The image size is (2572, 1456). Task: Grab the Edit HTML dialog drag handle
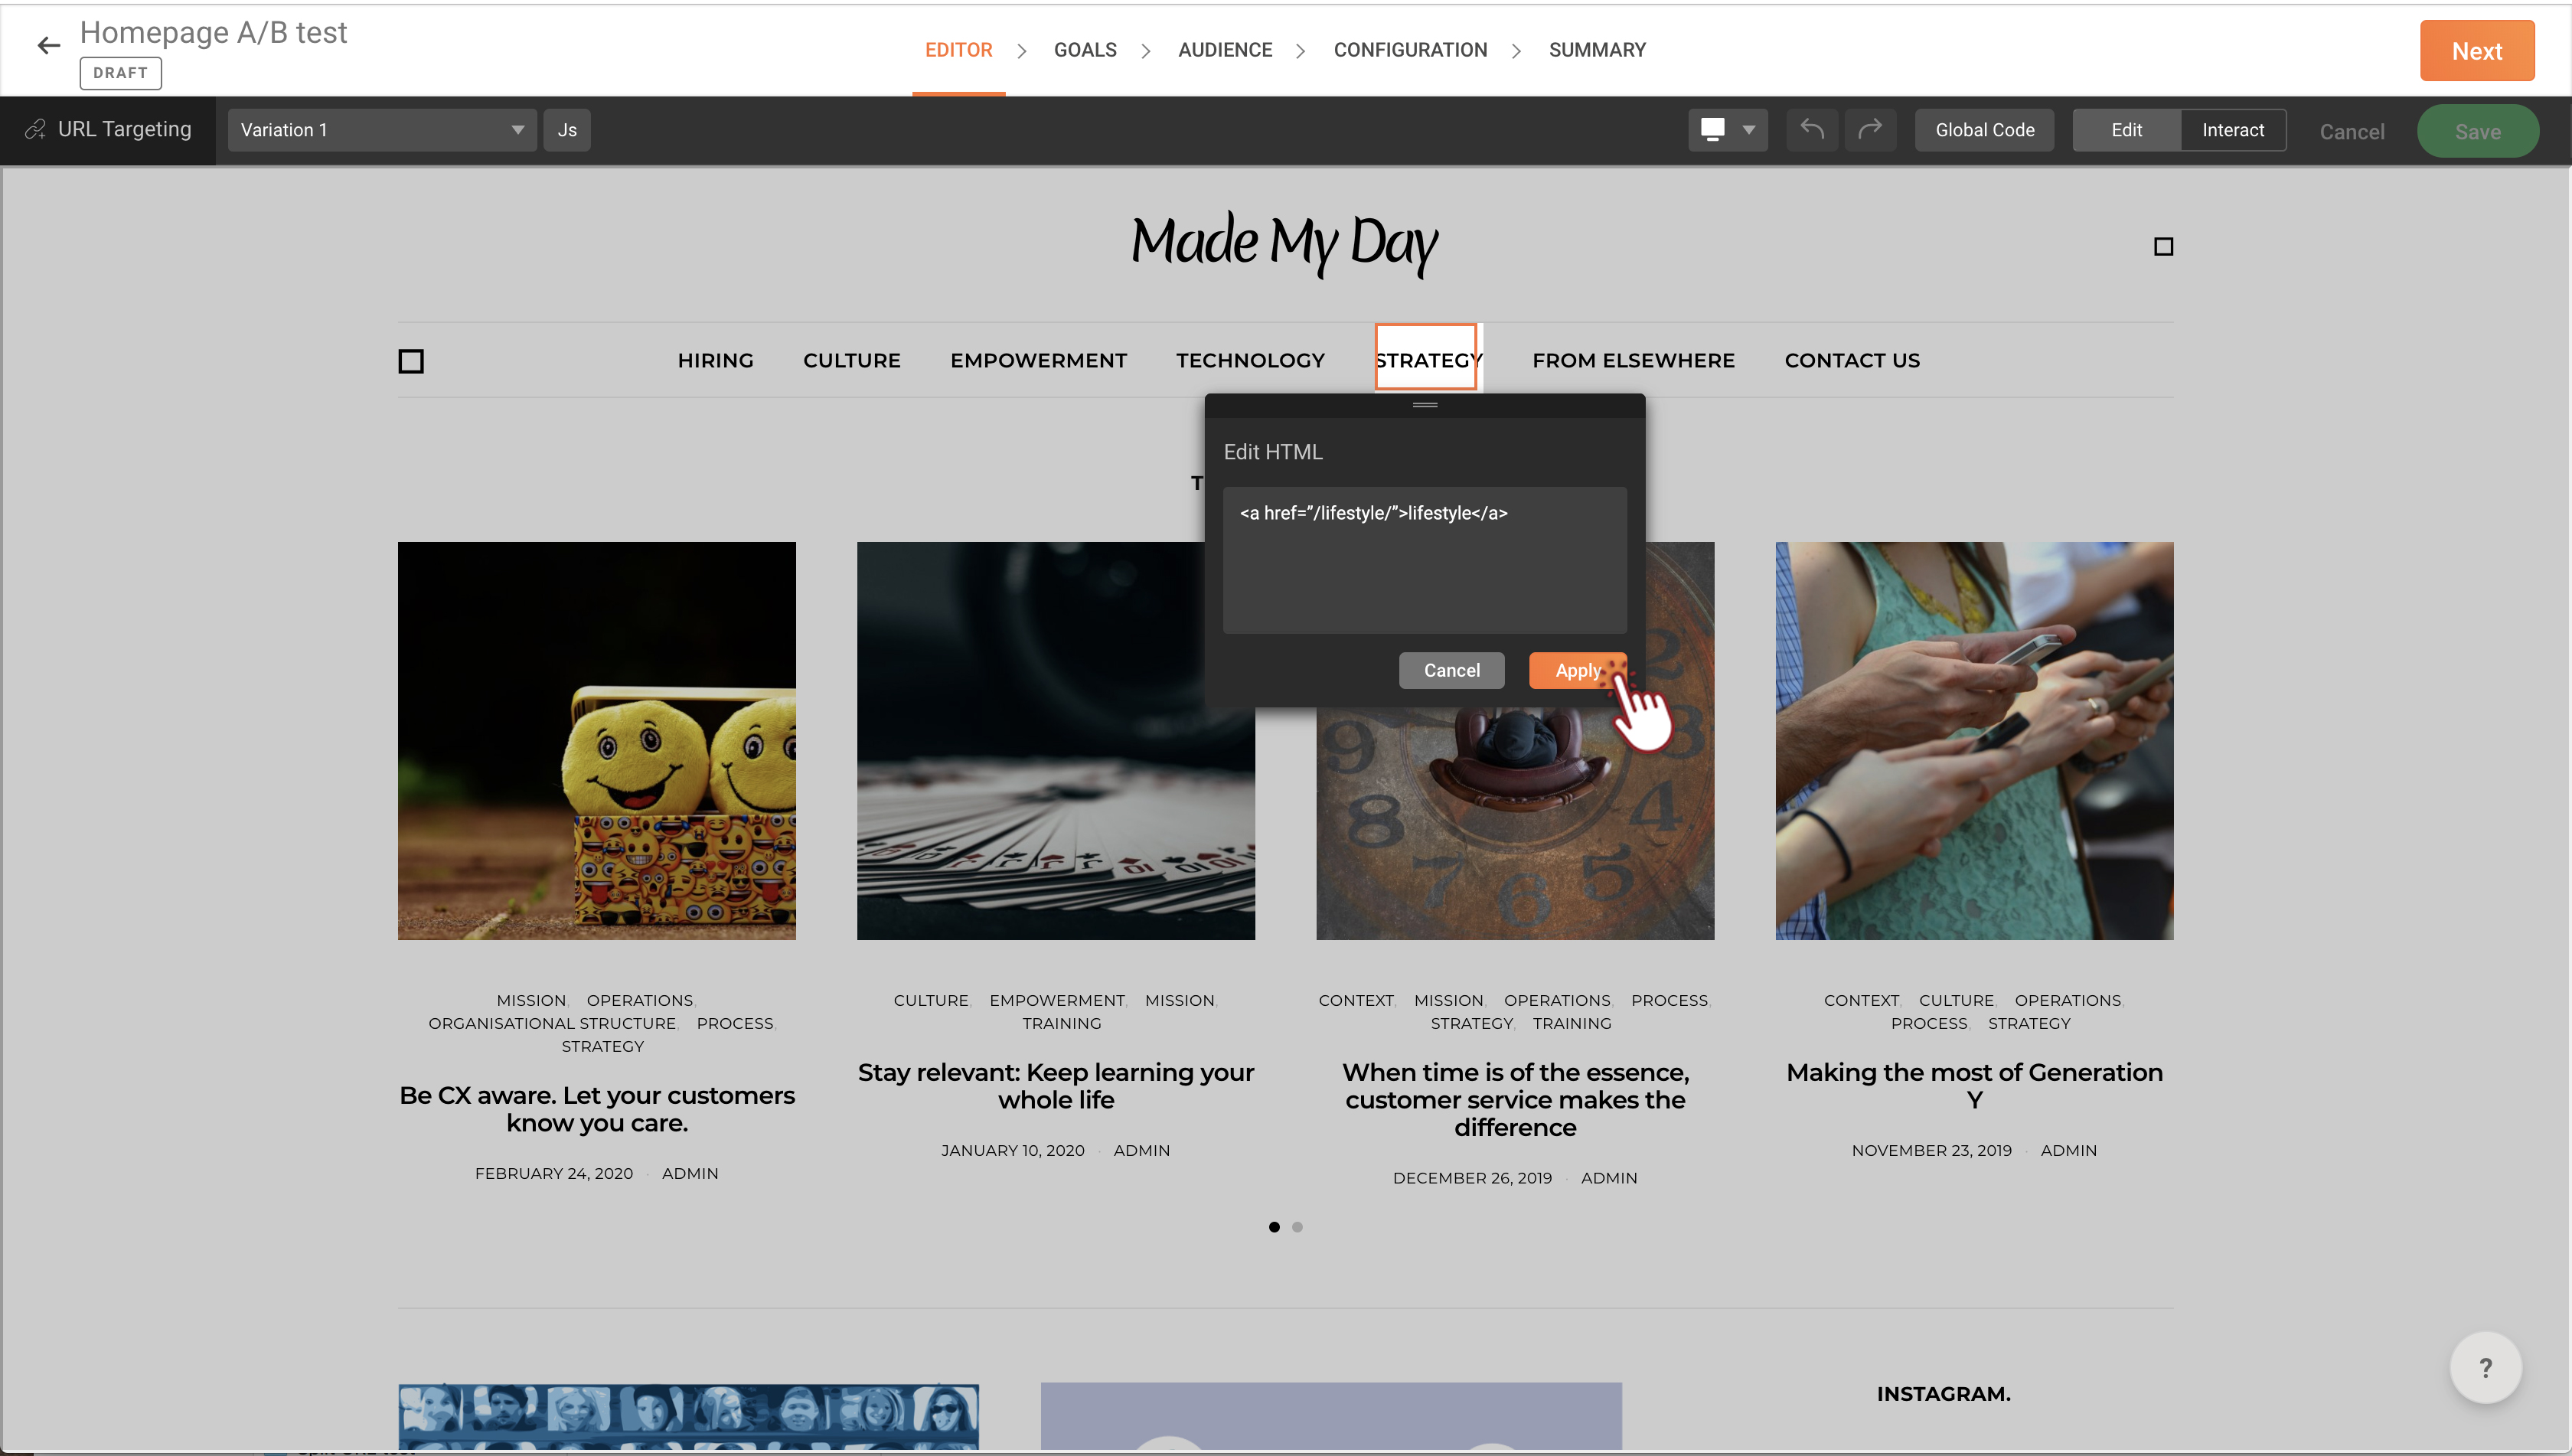coord(1424,405)
